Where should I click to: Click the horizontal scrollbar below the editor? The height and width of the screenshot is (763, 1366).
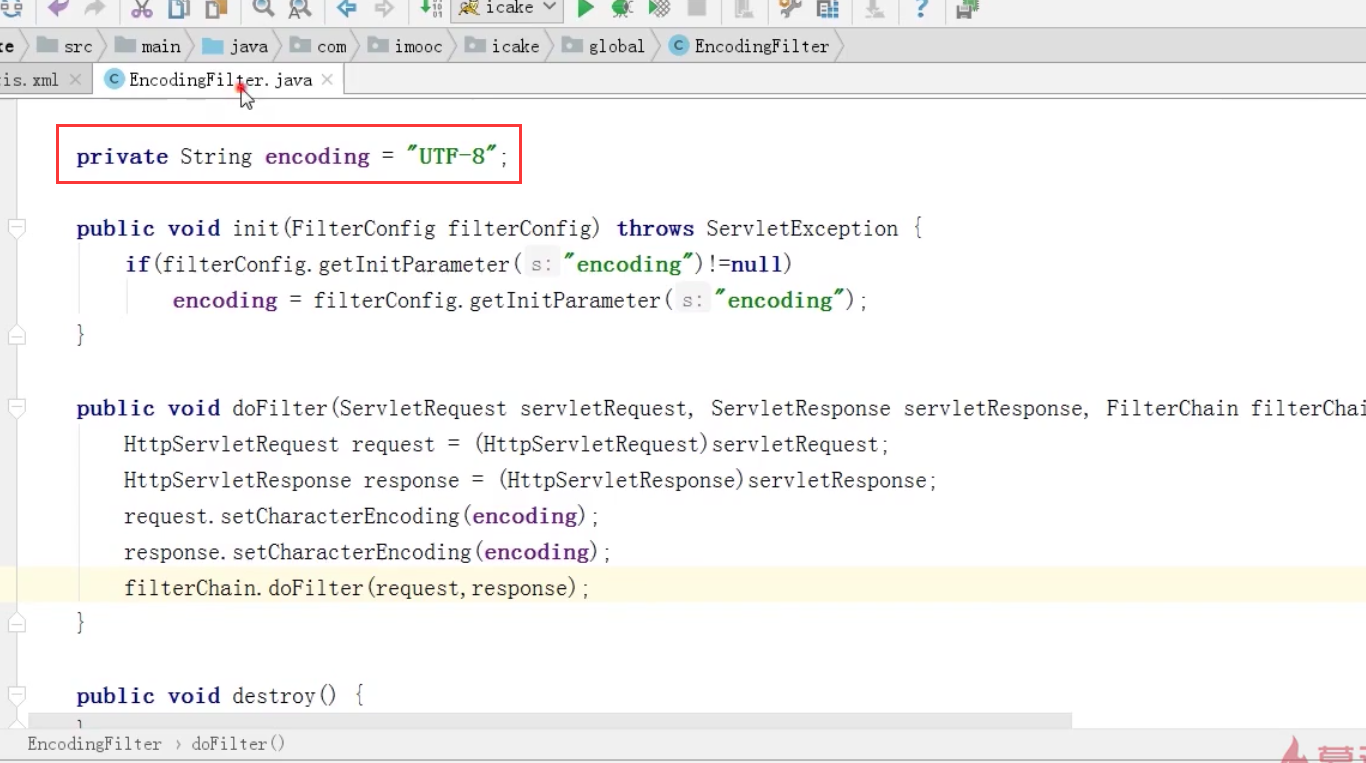[x=550, y=720]
